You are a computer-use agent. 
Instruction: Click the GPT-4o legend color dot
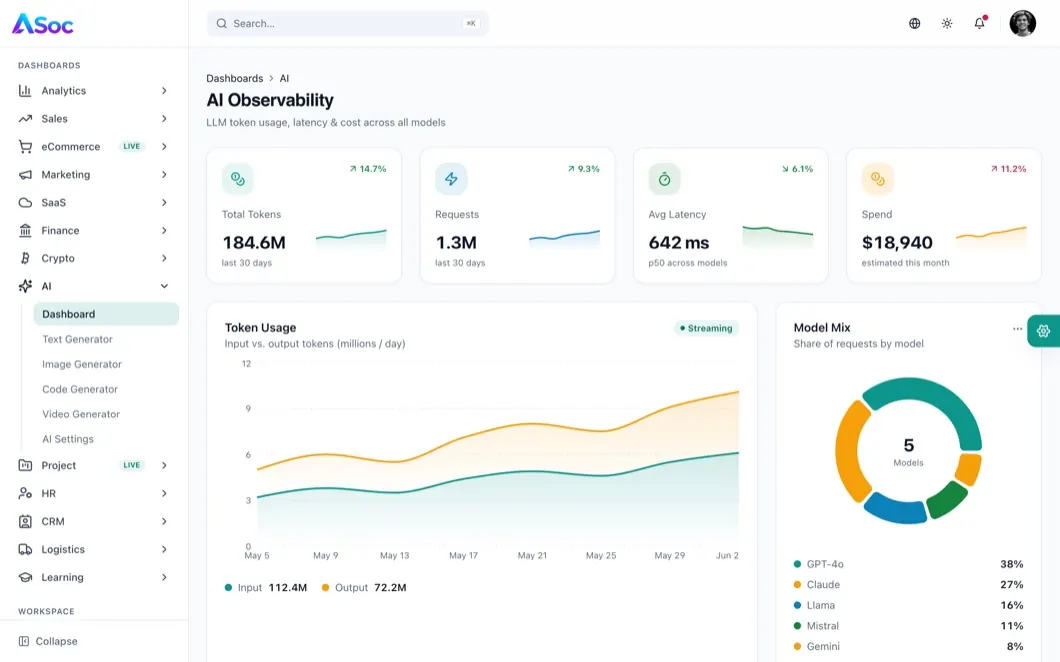point(797,564)
